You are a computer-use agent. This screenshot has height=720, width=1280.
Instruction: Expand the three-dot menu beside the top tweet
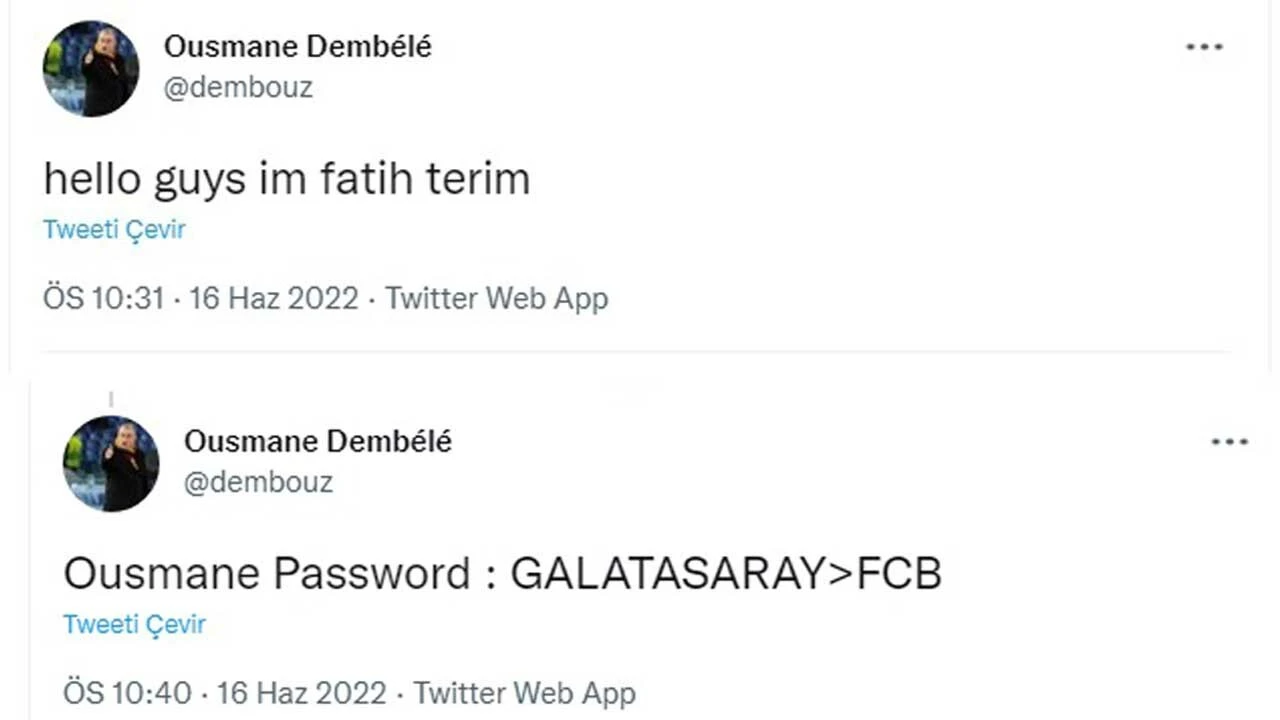pos(1204,46)
